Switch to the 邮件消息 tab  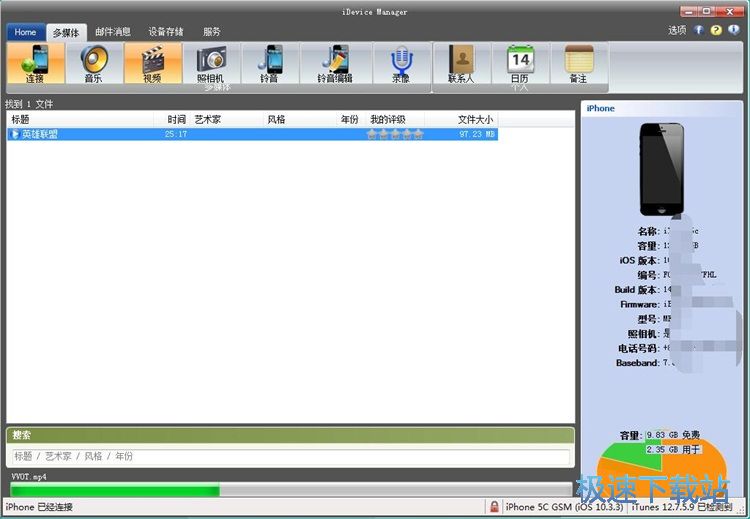pyautogui.click(x=113, y=32)
